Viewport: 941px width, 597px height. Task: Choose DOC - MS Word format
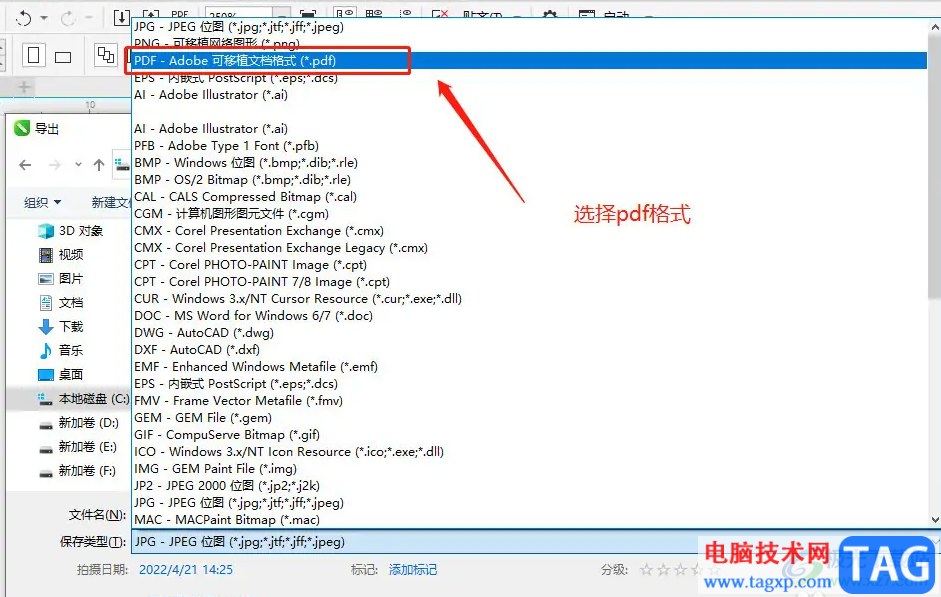530,316
